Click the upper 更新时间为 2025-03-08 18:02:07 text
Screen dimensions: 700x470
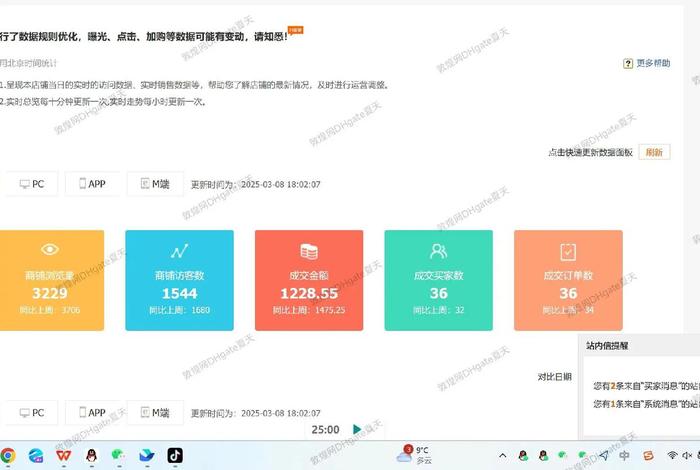point(256,184)
